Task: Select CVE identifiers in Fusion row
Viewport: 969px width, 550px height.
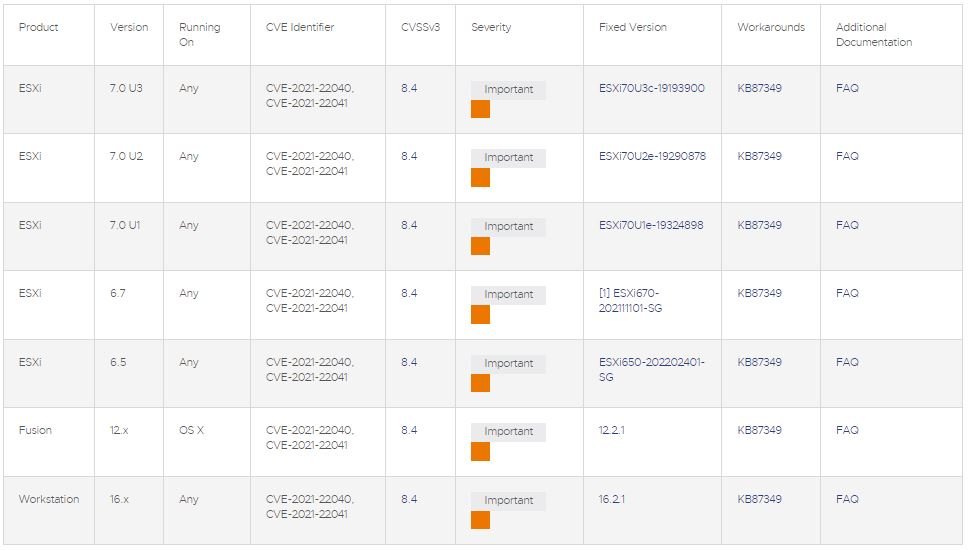Action: click(310, 438)
